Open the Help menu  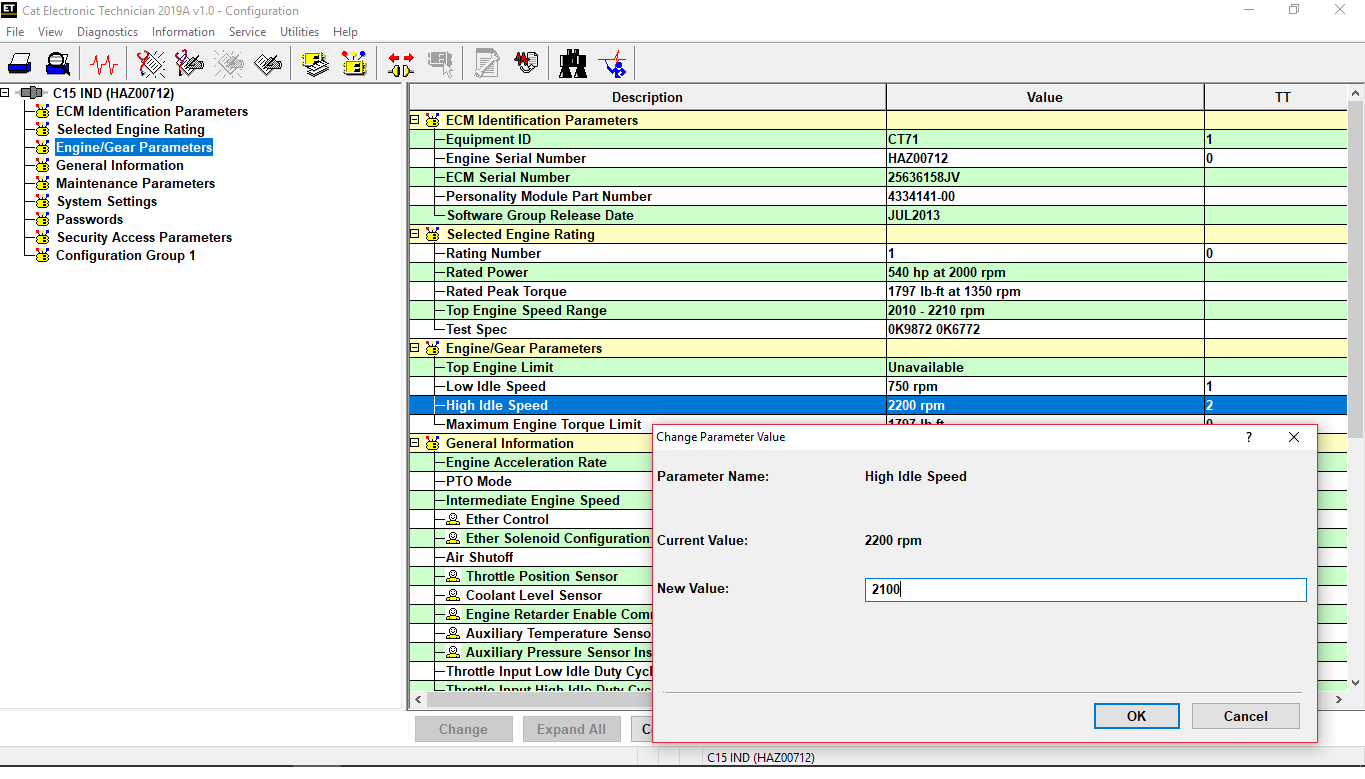345,32
